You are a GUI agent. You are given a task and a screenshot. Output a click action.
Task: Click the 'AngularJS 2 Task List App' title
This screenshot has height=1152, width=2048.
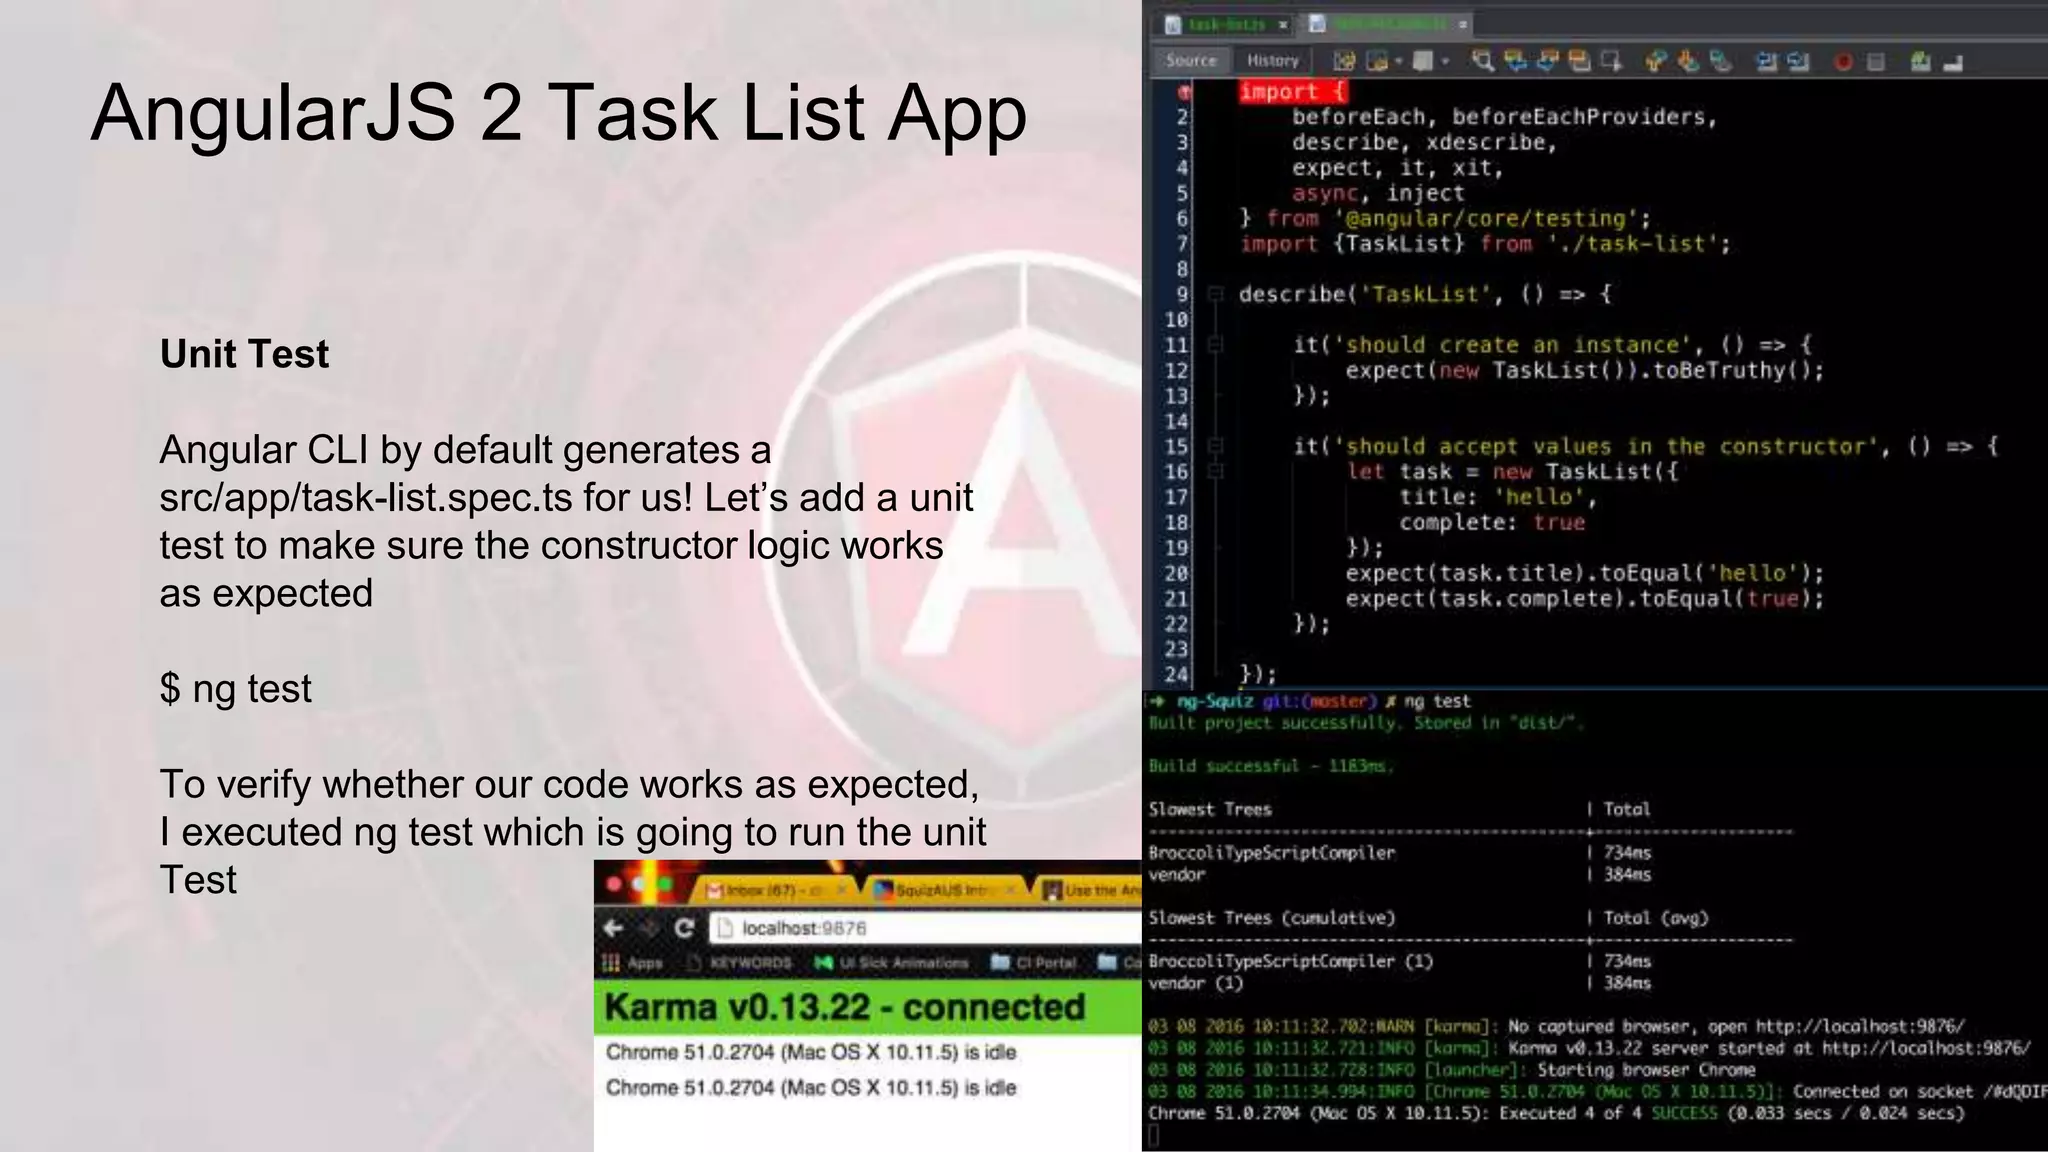[559, 113]
